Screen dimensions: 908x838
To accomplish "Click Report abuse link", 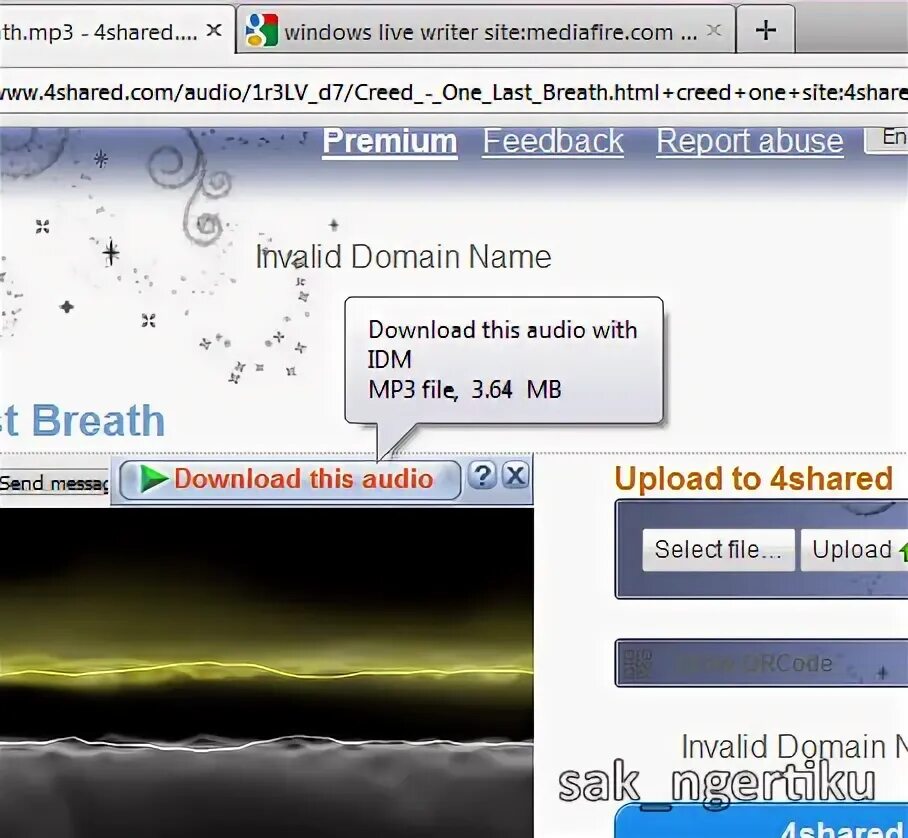I will point(750,142).
